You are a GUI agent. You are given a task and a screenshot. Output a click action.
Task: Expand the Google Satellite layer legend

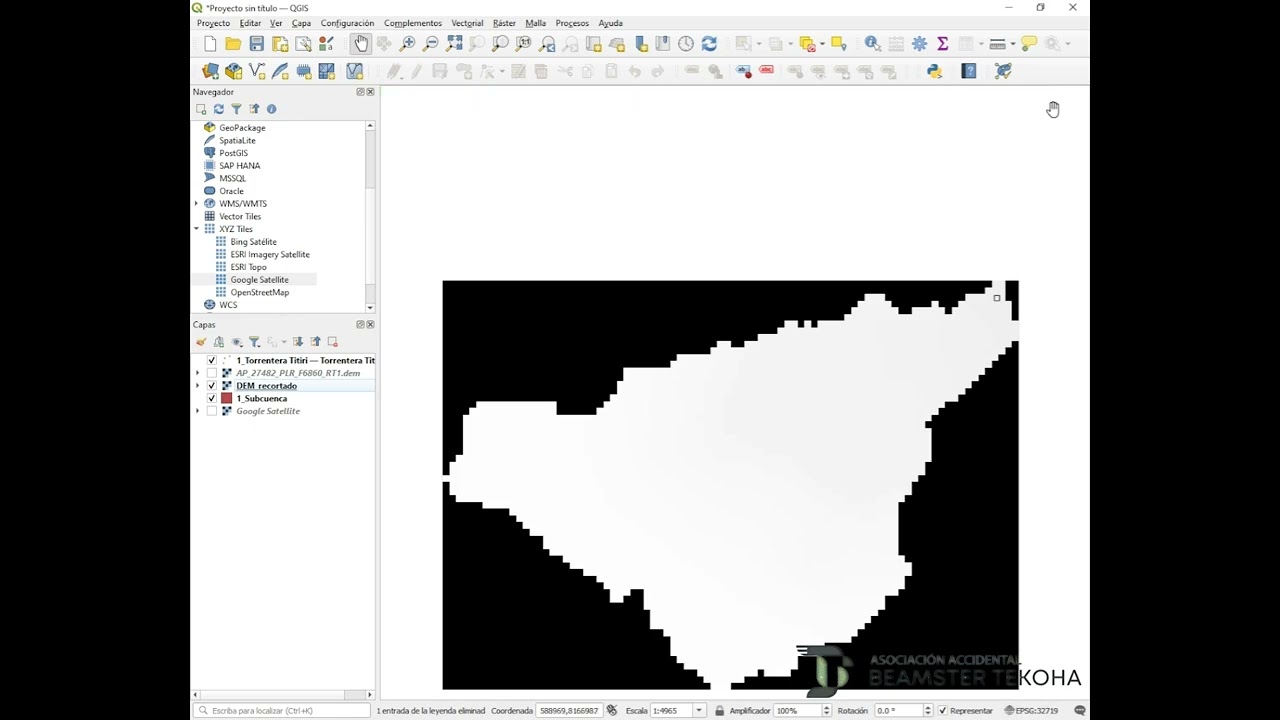coord(197,411)
